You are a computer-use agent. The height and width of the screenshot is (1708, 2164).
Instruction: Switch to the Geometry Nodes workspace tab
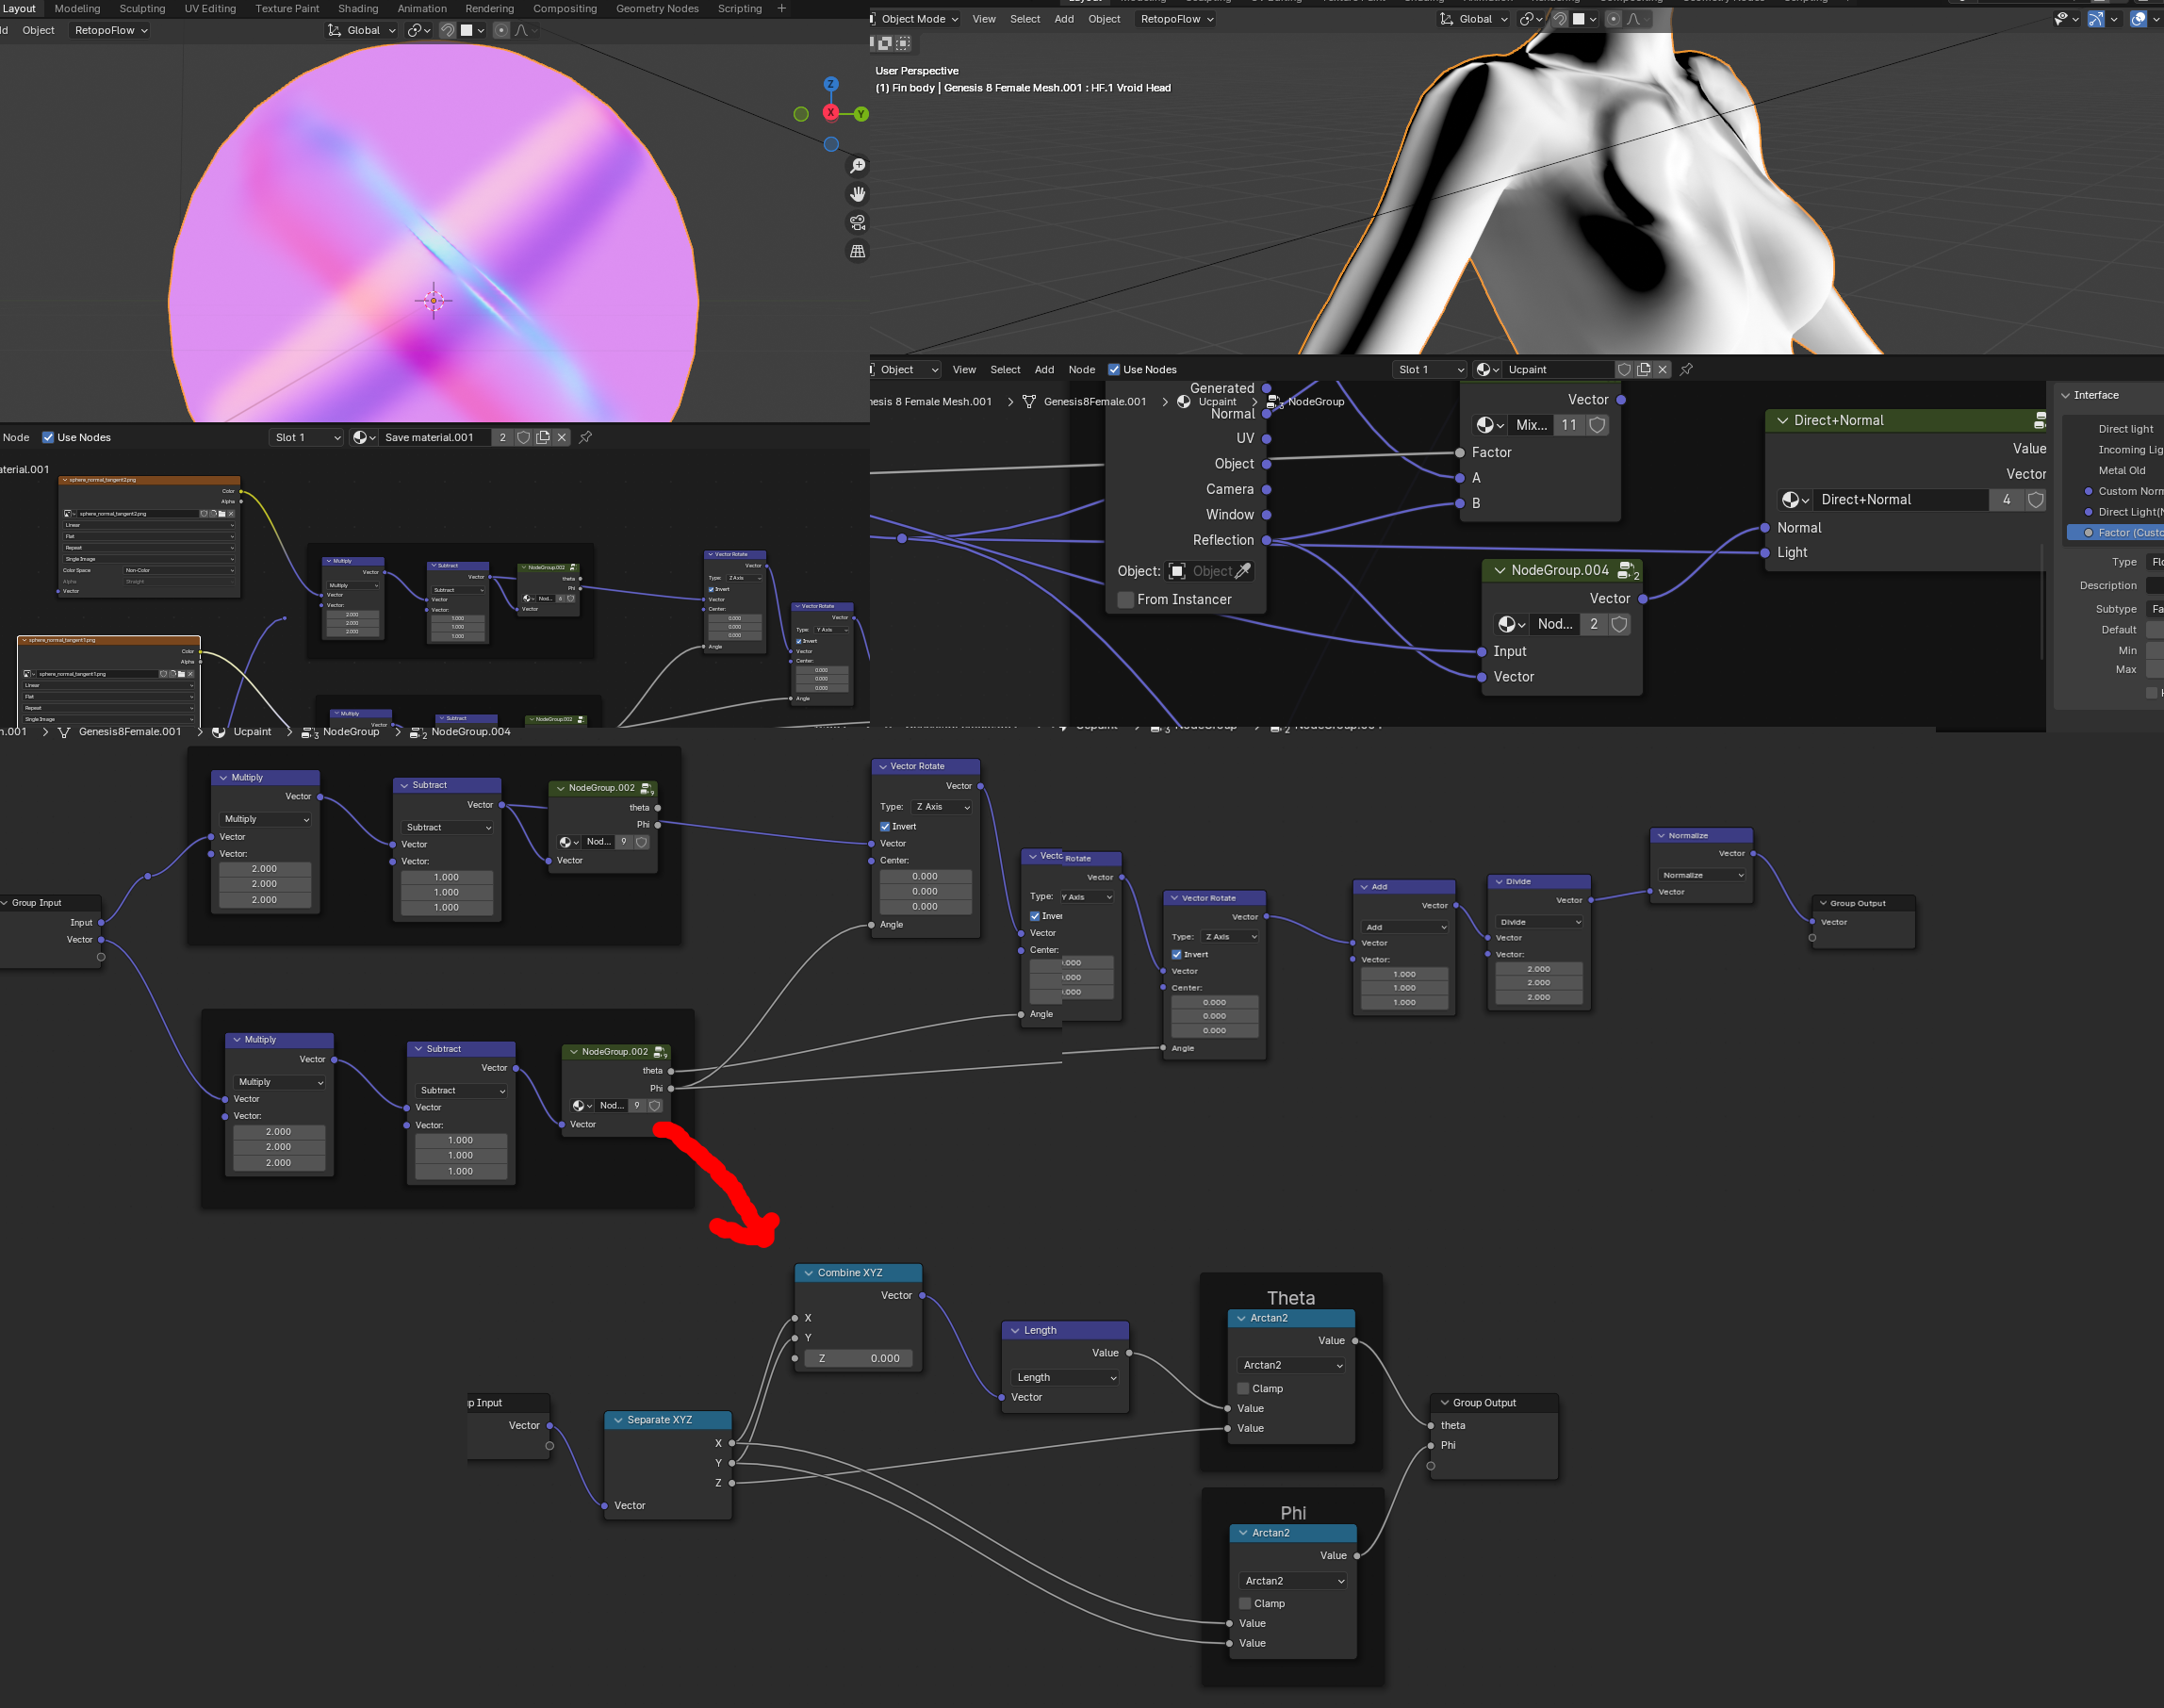[657, 8]
